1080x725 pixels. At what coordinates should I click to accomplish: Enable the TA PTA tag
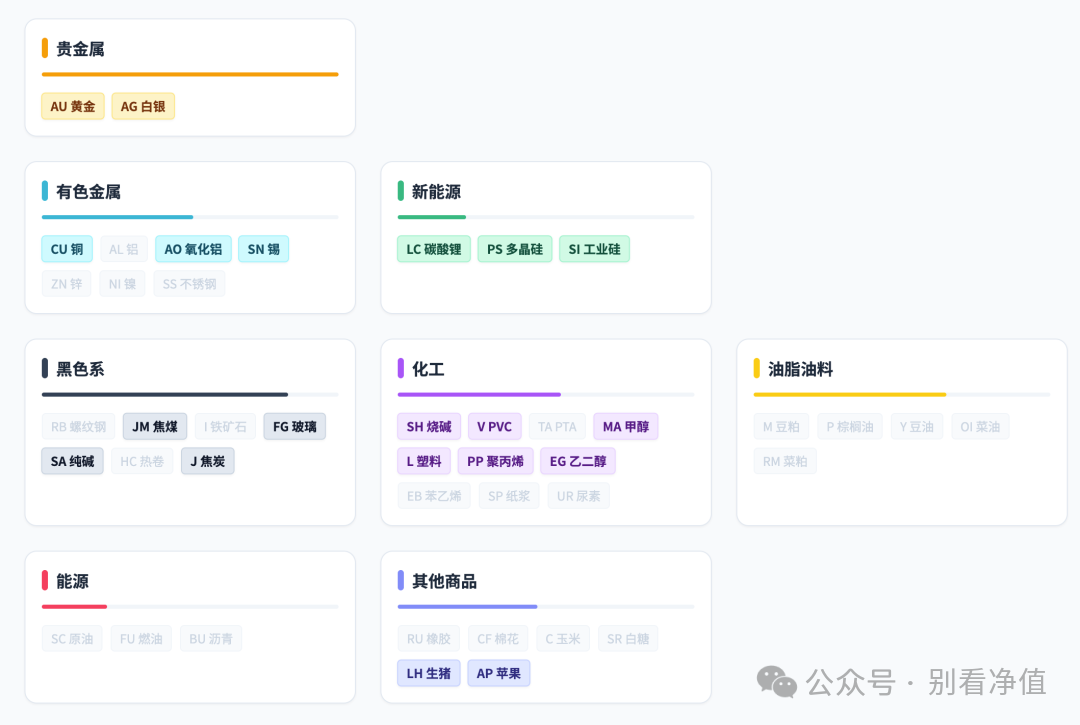557,425
